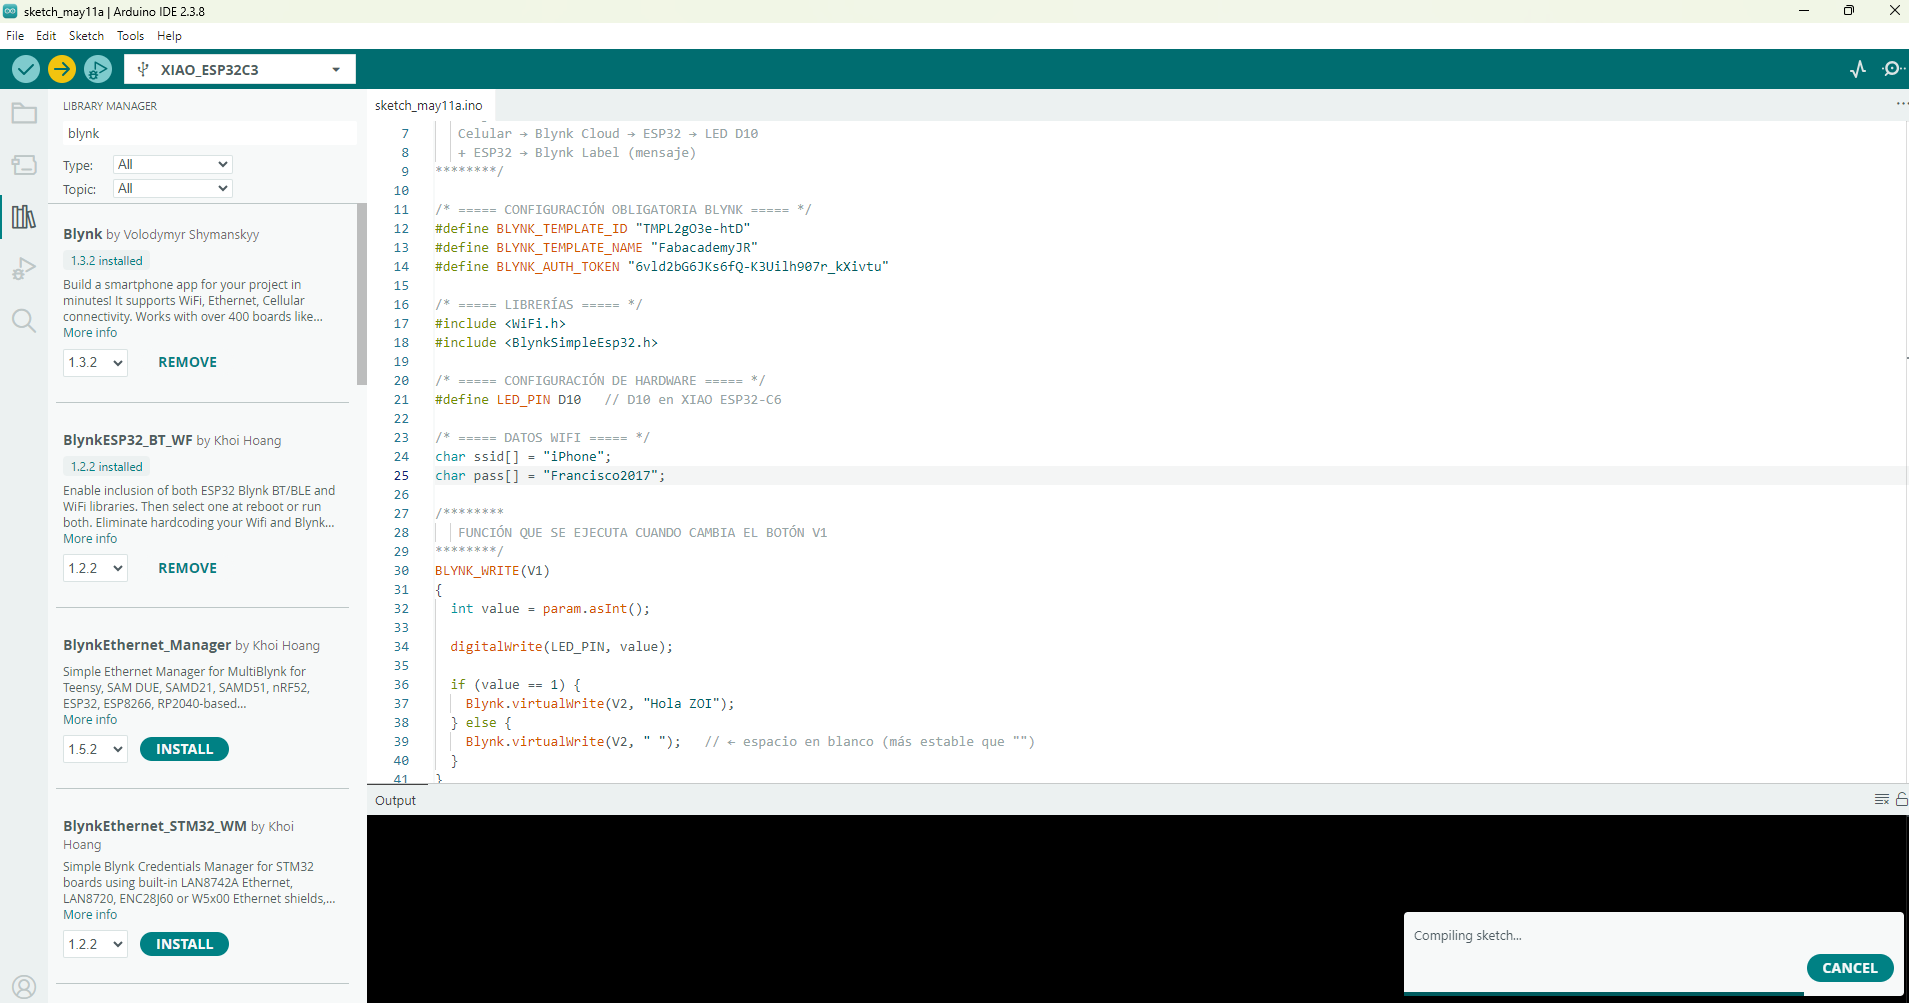Click the BlynkEthernet_Manager library title
The height and width of the screenshot is (1003, 1909).
click(147, 645)
